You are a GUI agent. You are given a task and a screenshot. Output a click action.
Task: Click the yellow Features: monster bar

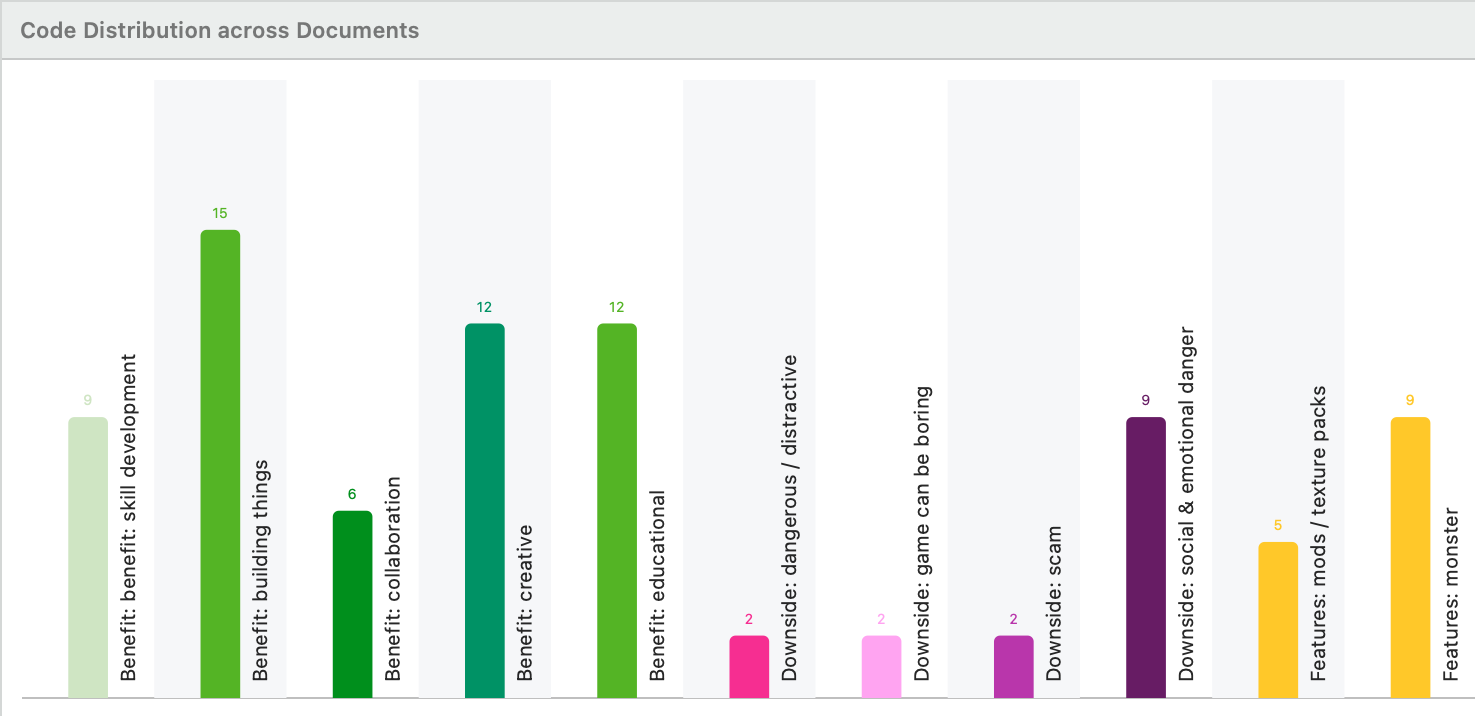pyautogui.click(x=1410, y=556)
